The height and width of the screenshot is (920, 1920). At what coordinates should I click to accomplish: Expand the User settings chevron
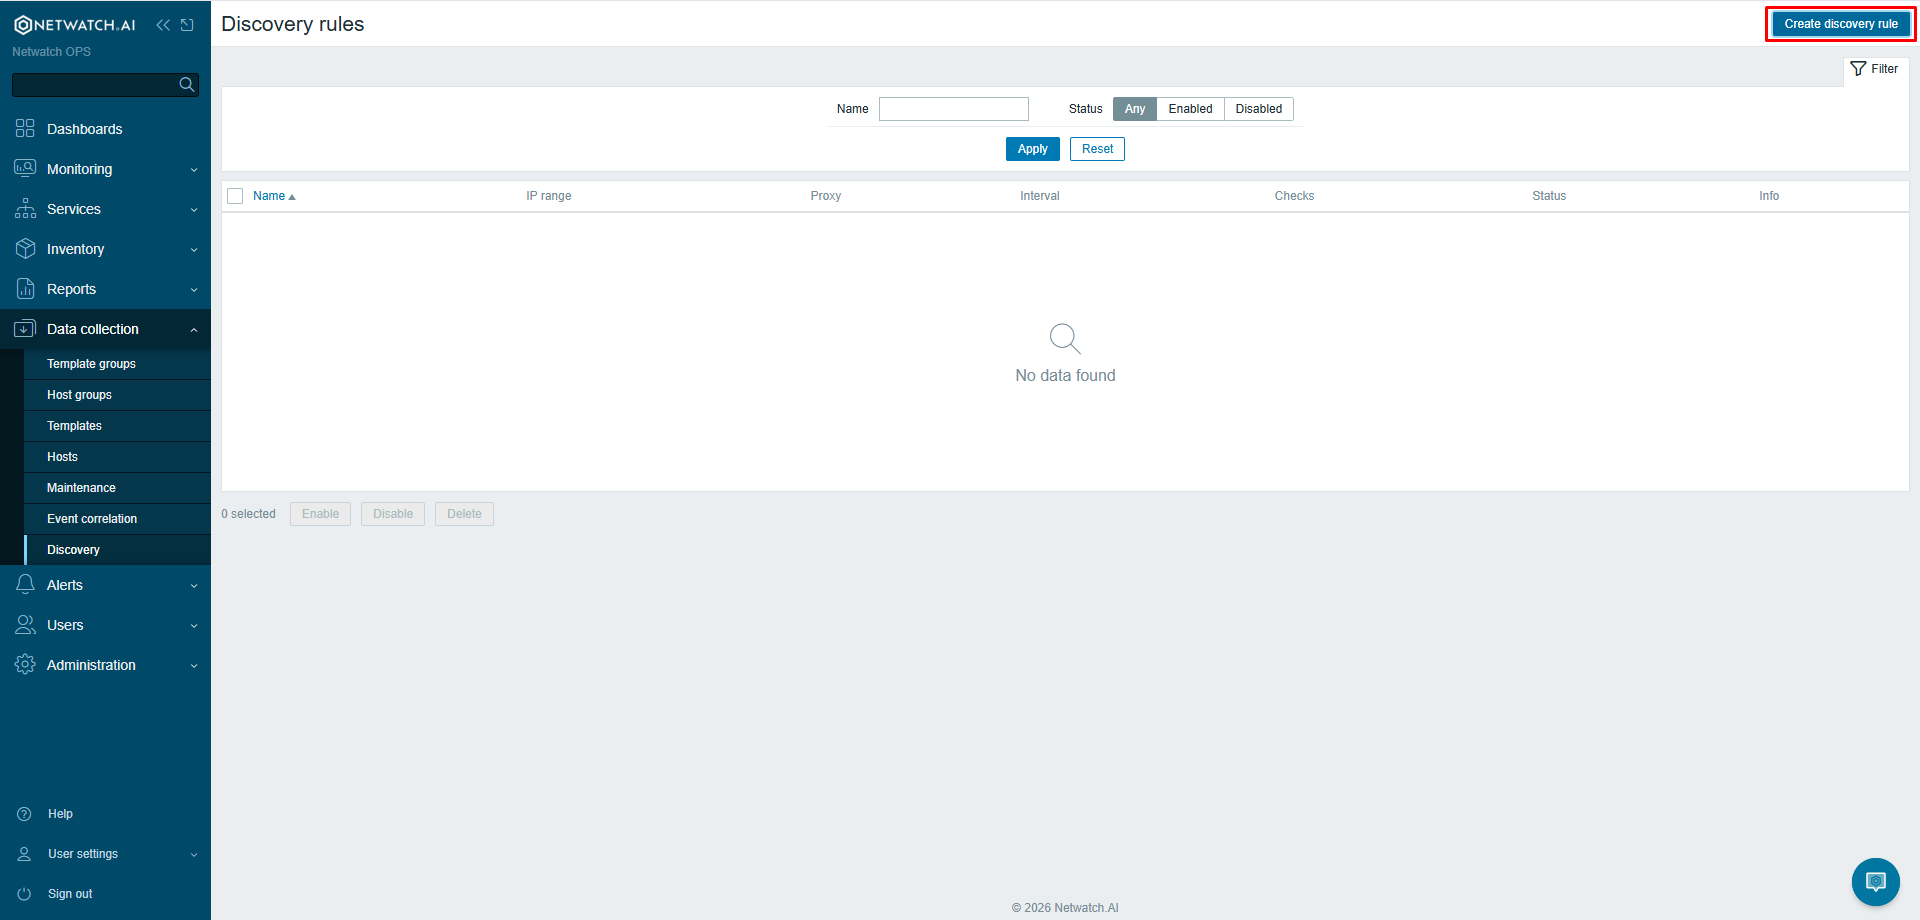[194, 855]
